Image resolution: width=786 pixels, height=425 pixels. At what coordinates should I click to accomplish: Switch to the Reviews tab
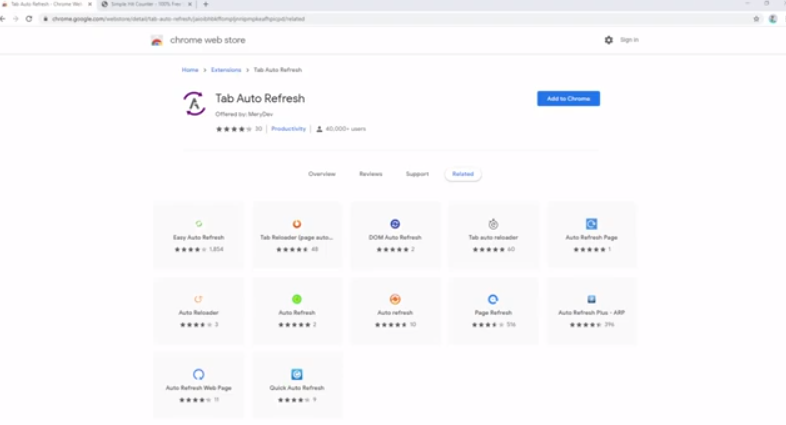[x=370, y=174]
